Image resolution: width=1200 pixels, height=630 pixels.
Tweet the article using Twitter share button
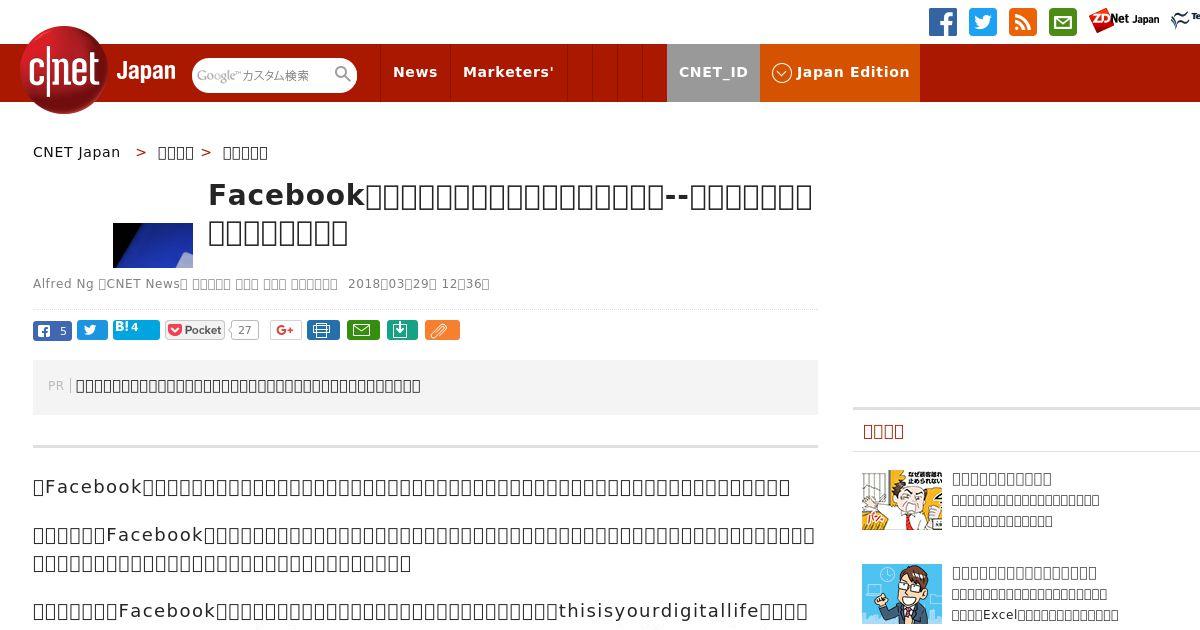click(92, 330)
